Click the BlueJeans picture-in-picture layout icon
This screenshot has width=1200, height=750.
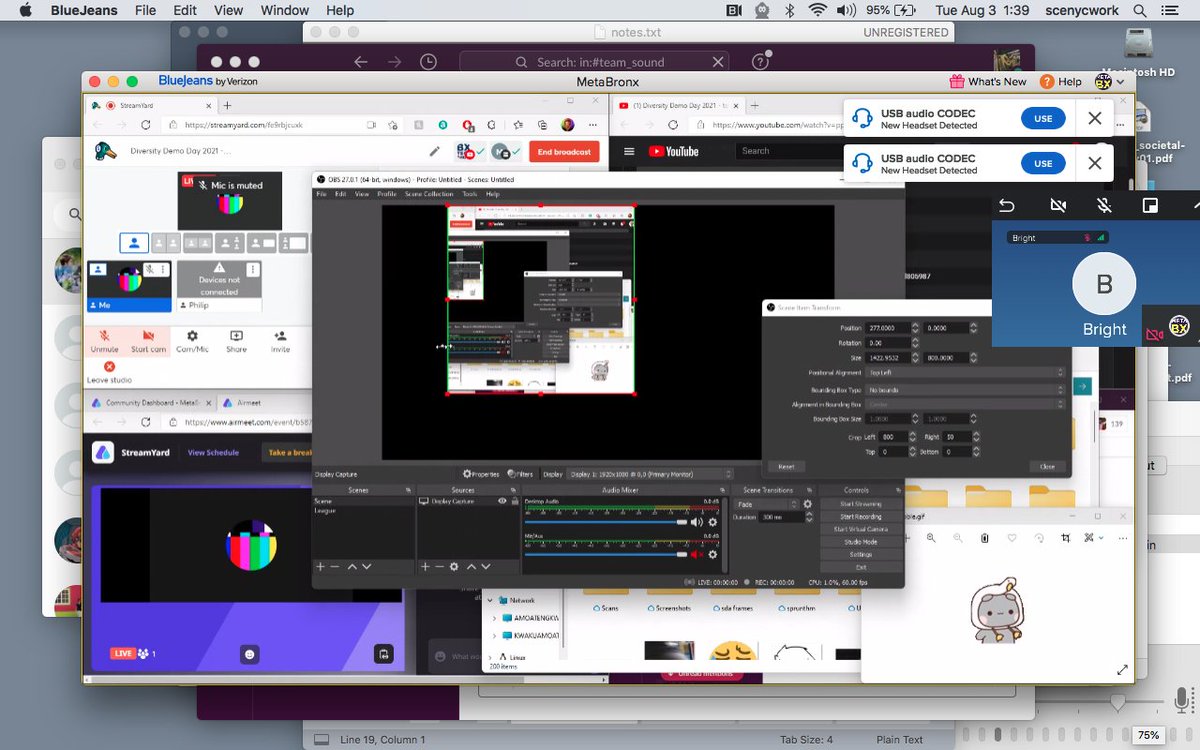(x=1150, y=205)
